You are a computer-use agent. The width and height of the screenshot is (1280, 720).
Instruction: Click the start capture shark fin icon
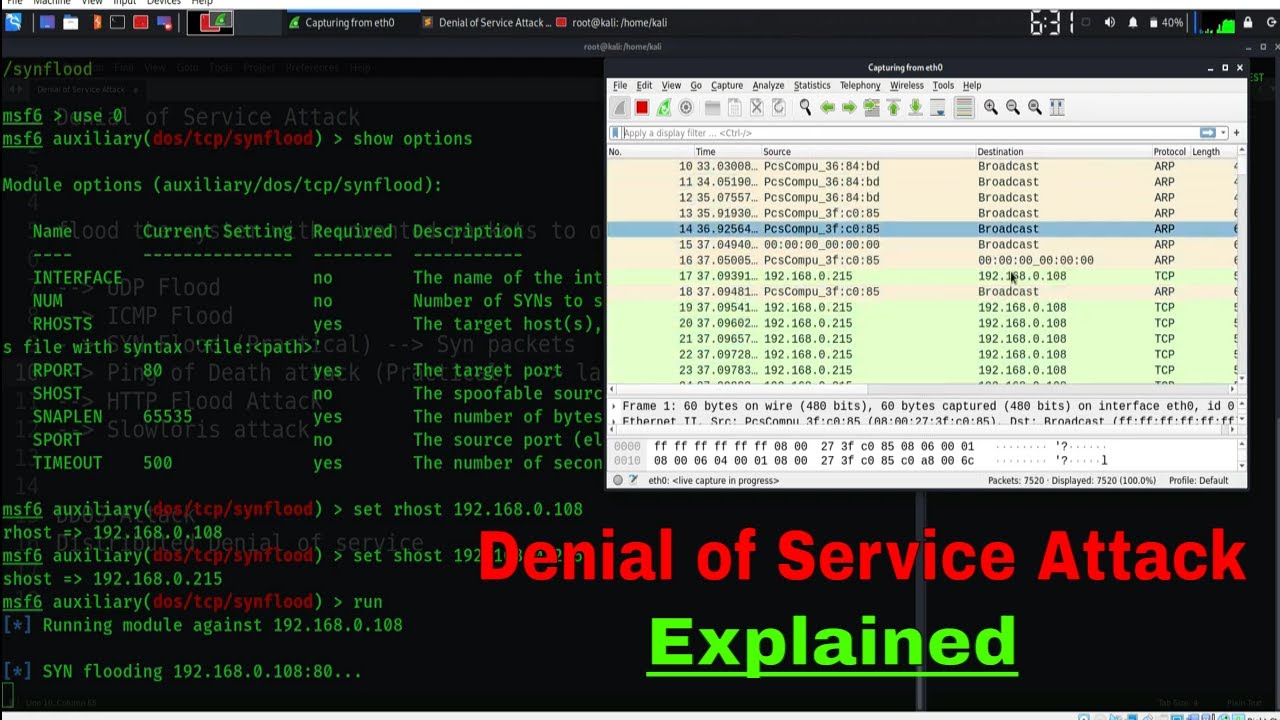click(620, 108)
